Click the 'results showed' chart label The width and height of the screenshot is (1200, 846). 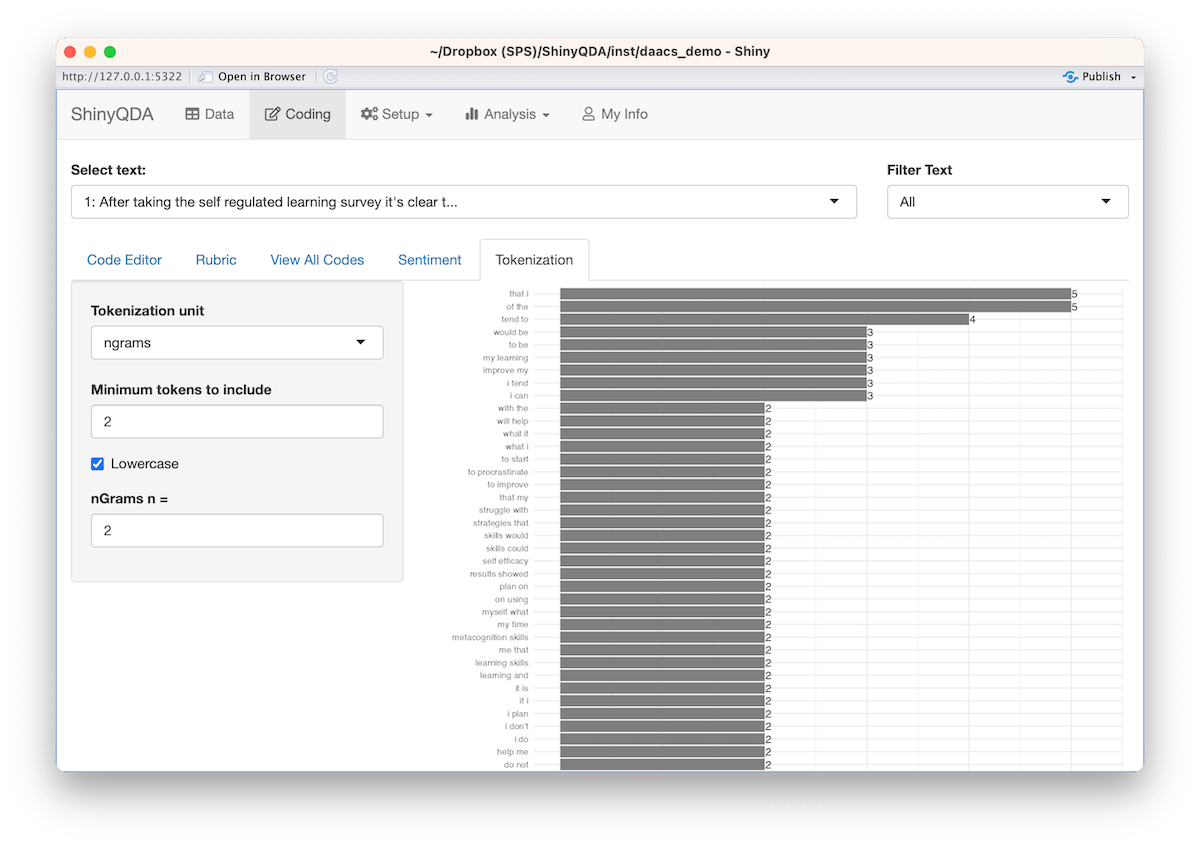[x=499, y=574]
